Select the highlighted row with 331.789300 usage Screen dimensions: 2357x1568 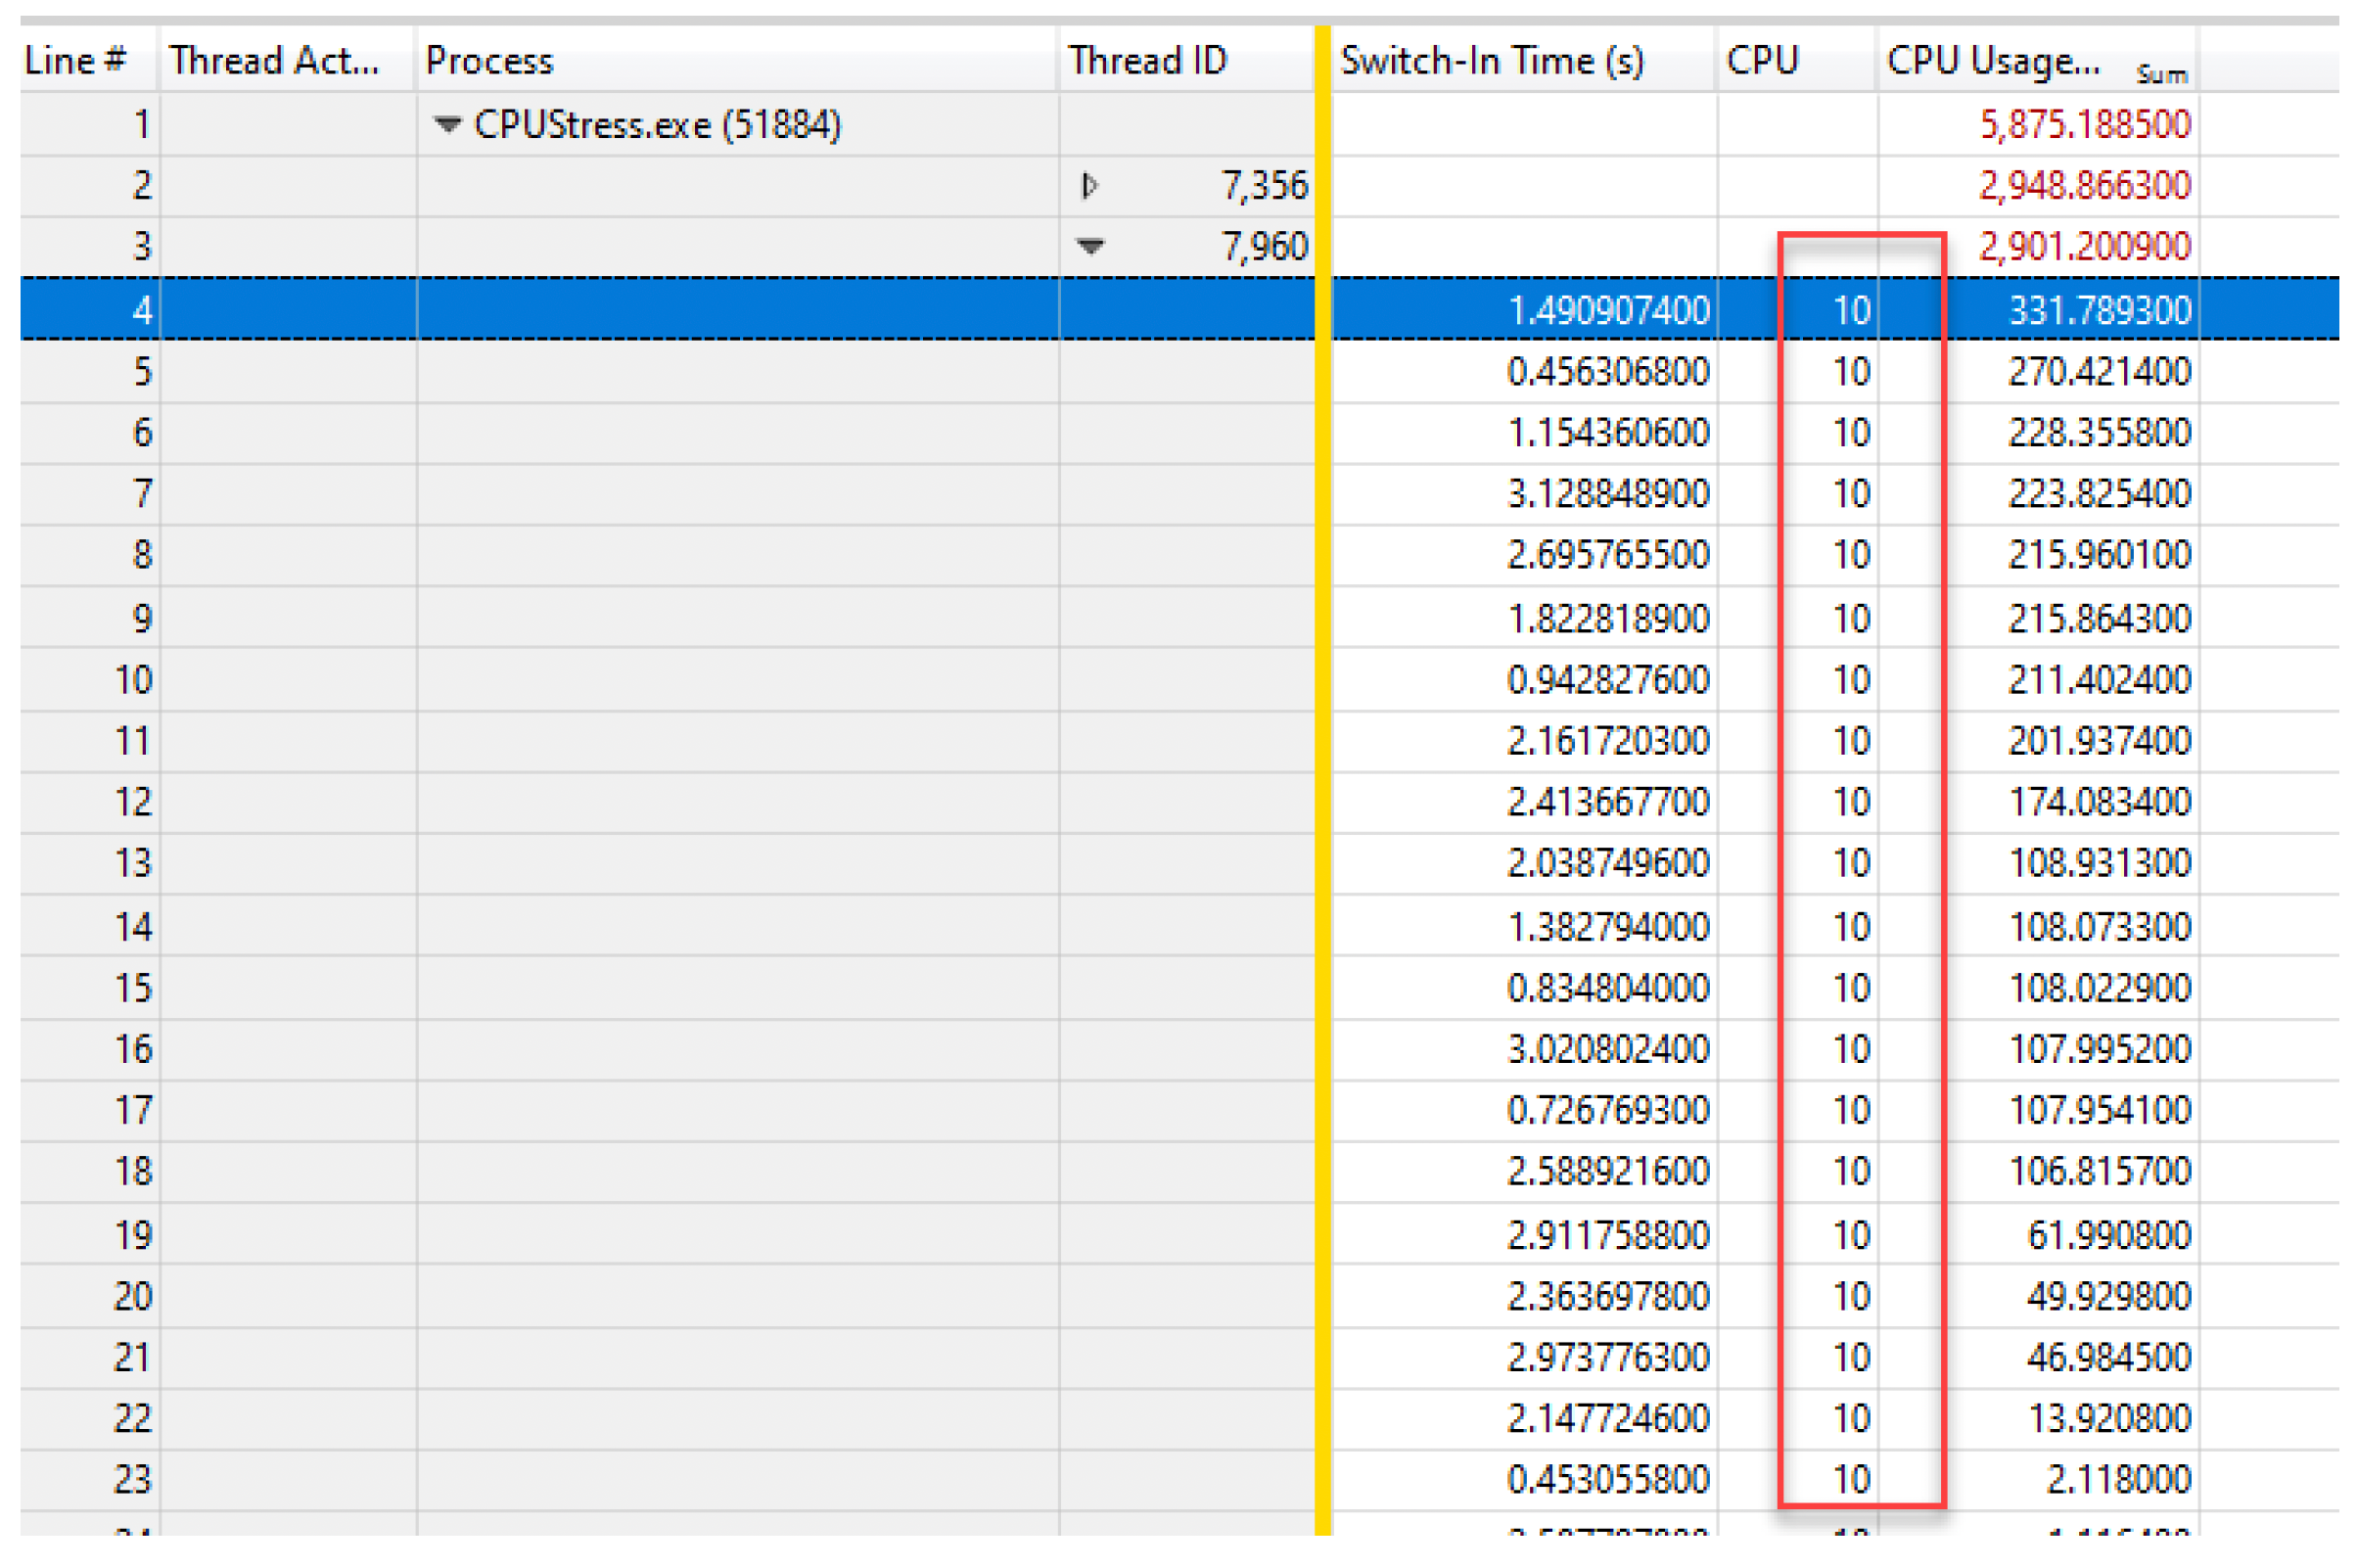tap(1179, 310)
